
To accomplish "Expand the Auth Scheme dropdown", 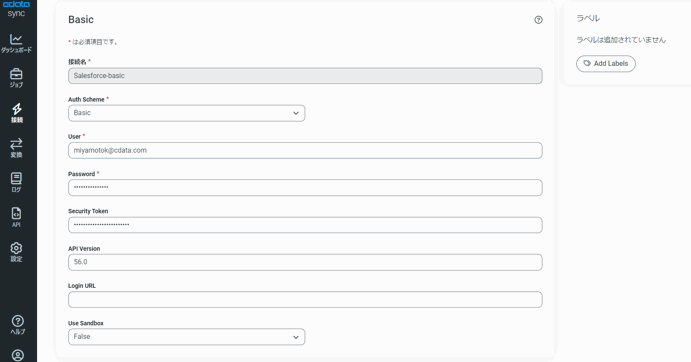I will pos(186,113).
